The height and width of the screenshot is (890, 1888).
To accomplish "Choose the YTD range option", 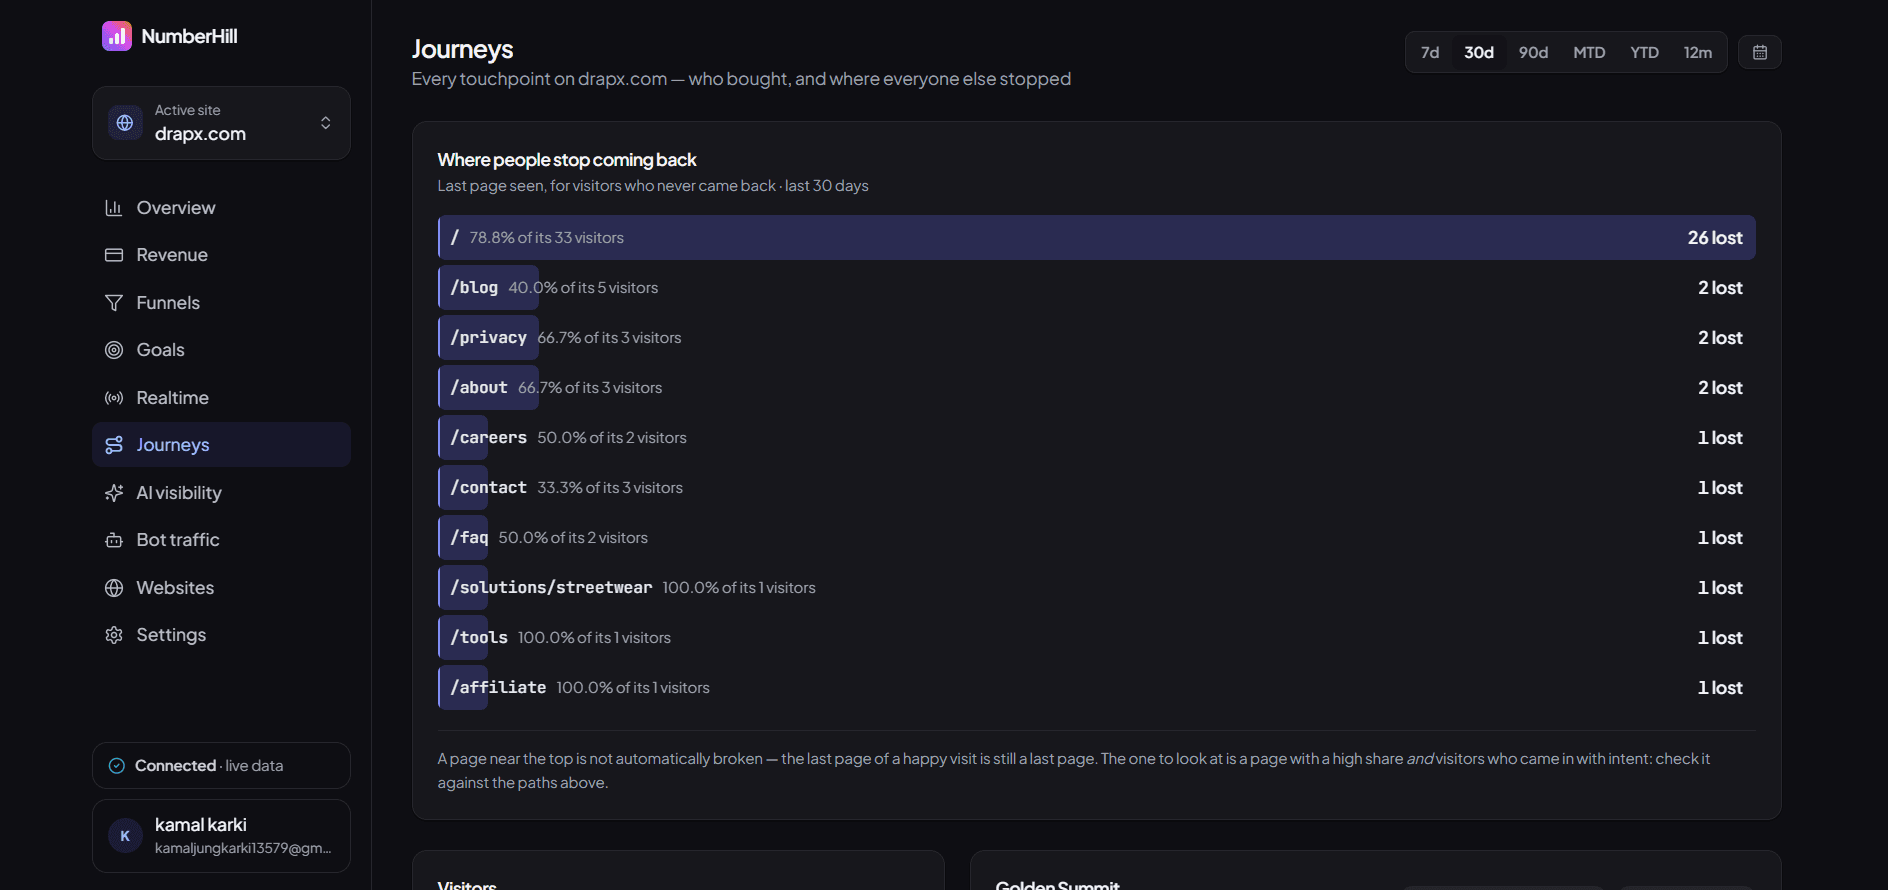I will [x=1644, y=52].
